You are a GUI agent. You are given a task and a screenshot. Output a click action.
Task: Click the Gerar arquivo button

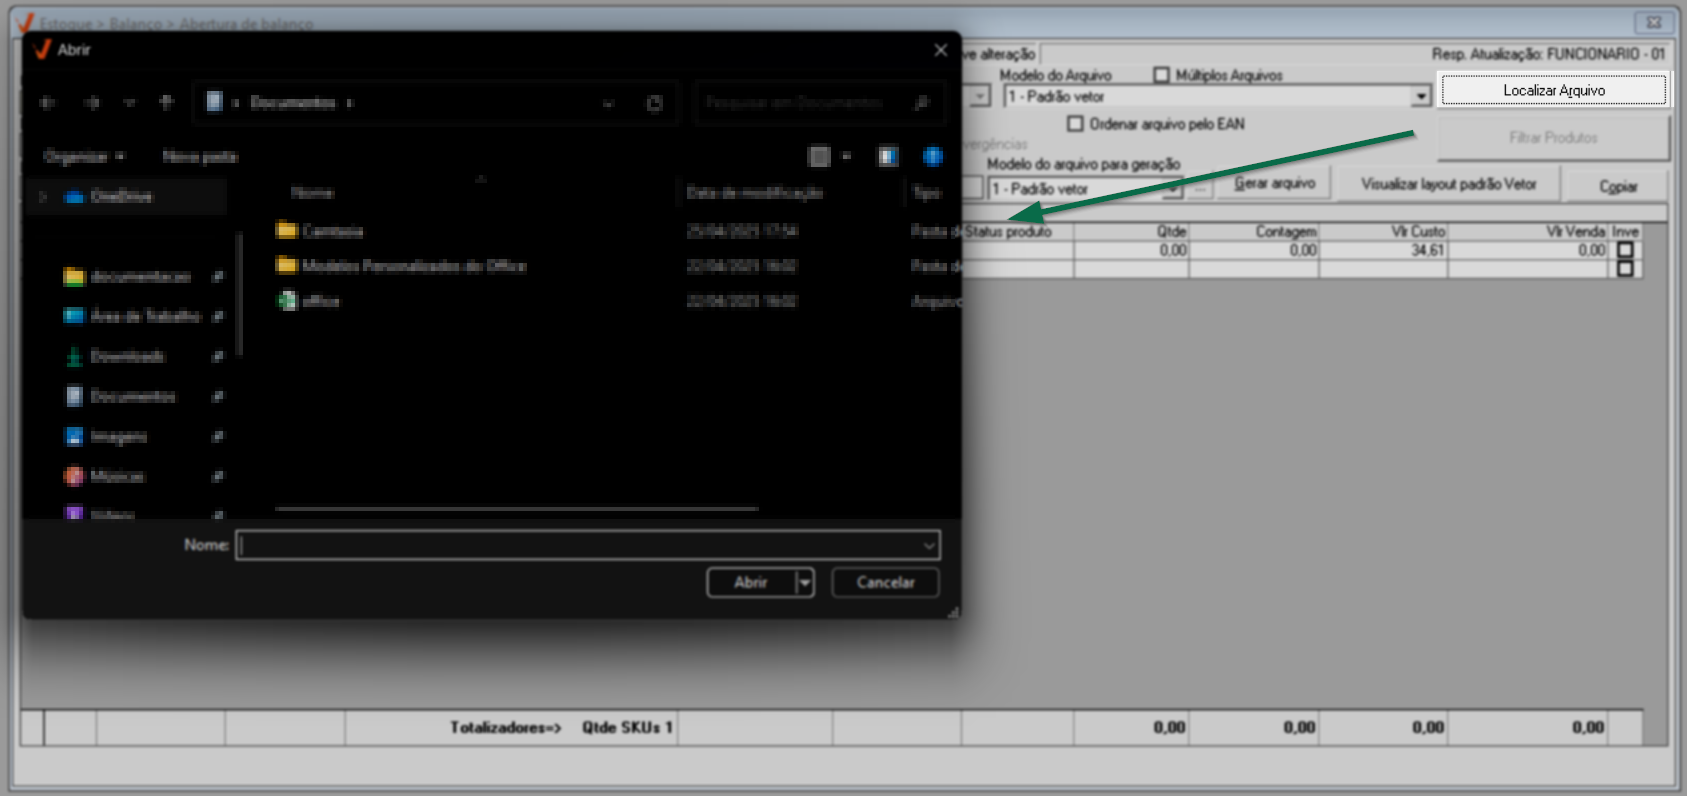tap(1274, 183)
